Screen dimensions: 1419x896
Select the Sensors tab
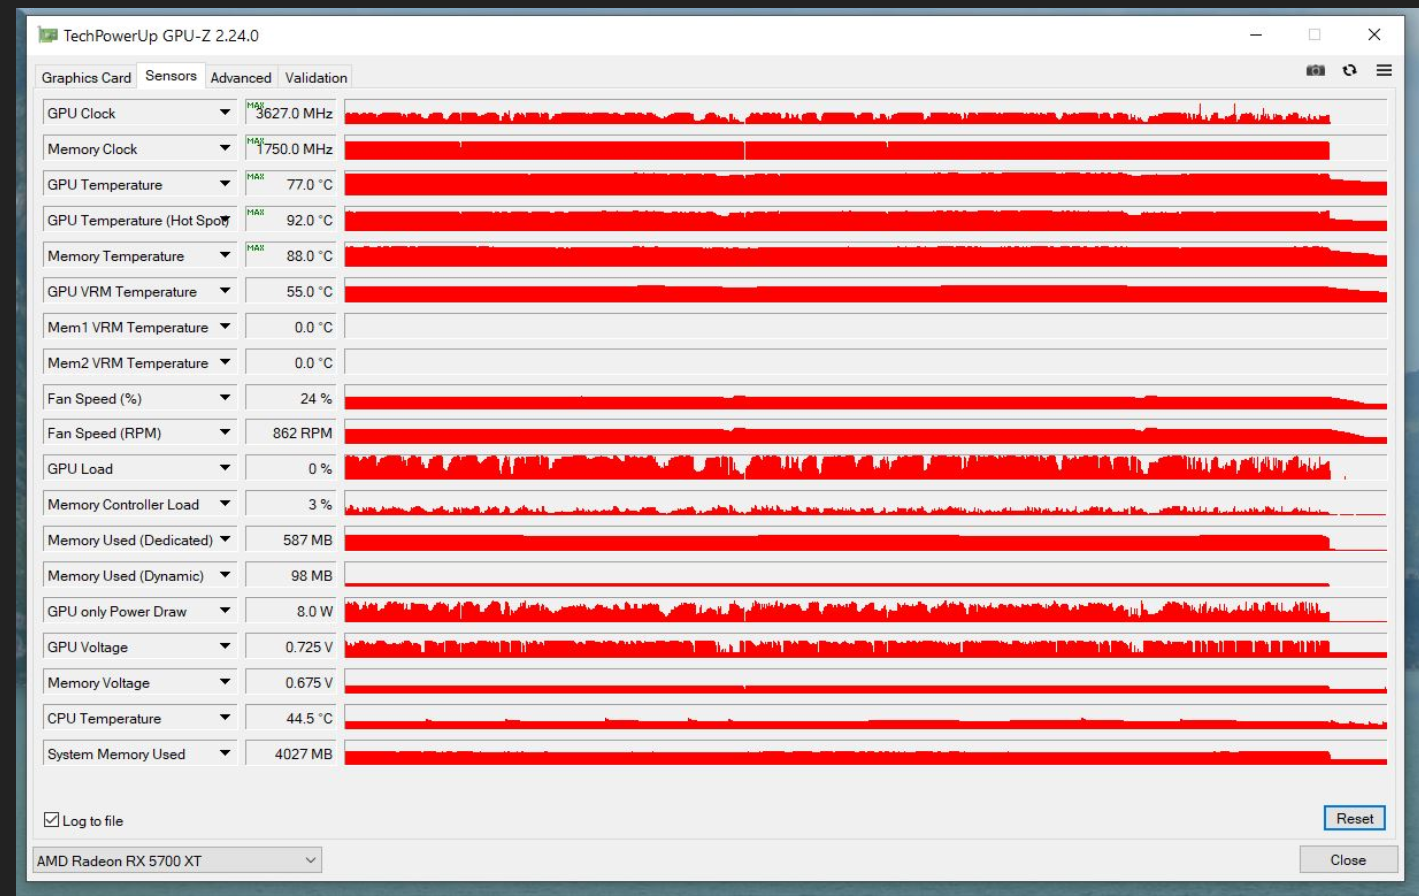pos(171,76)
